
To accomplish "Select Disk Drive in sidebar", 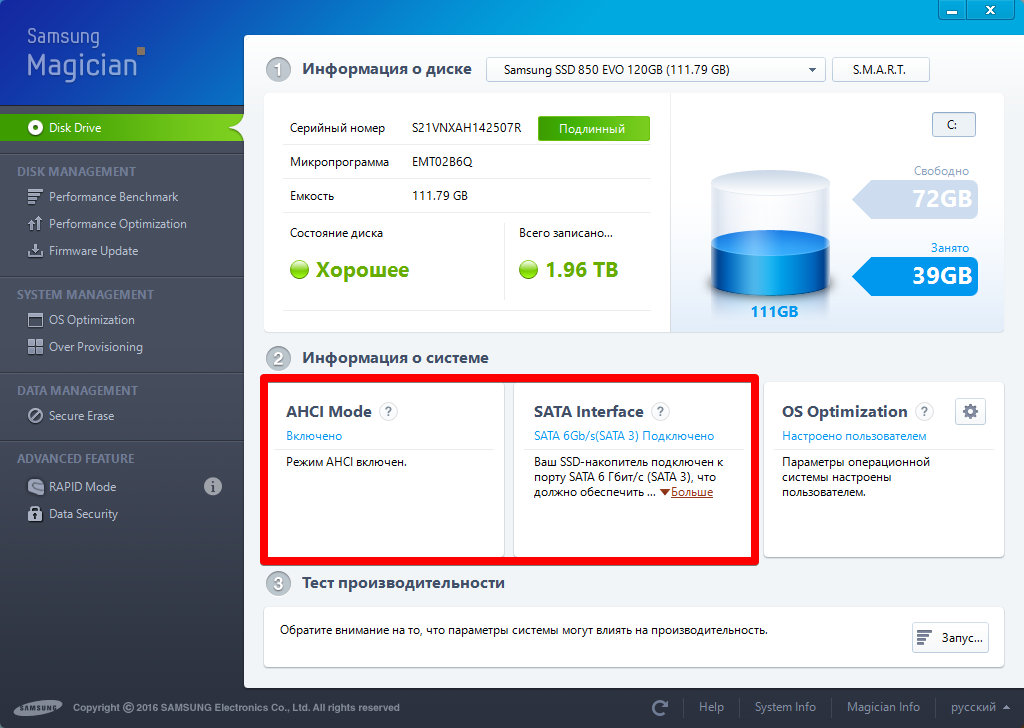I will click(x=121, y=127).
